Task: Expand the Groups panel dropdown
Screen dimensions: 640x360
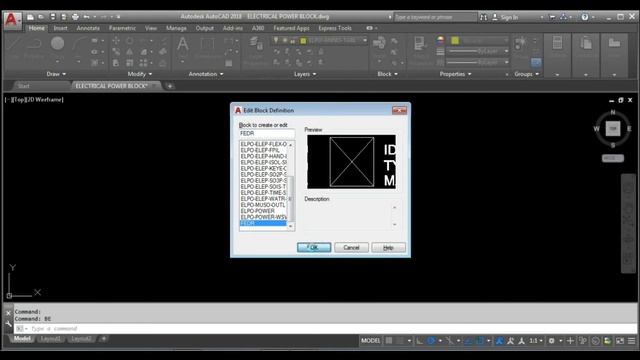Action: click(x=527, y=74)
